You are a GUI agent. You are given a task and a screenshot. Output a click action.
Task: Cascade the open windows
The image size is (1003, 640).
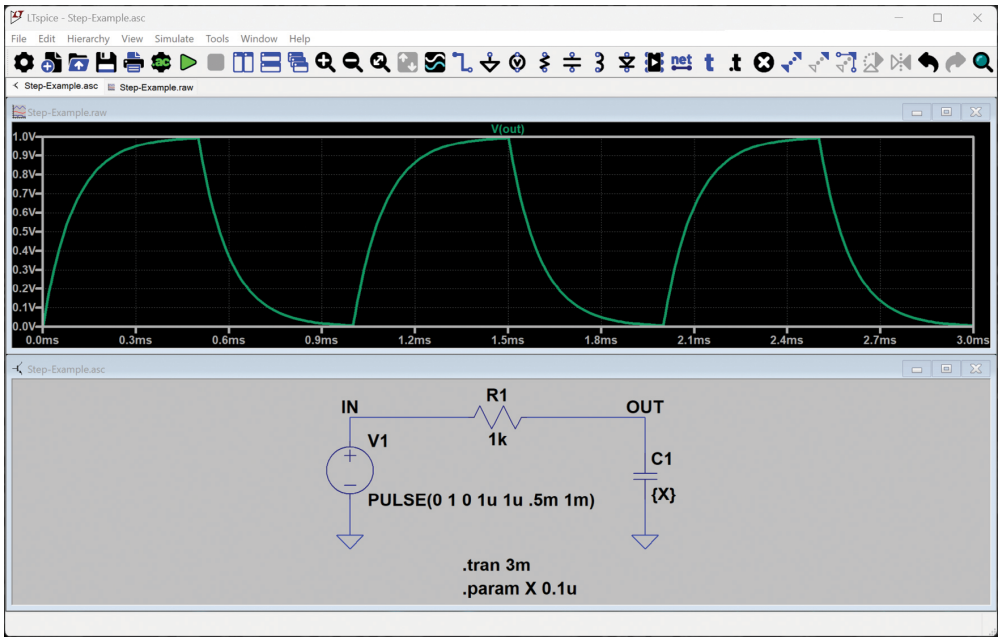coord(298,63)
